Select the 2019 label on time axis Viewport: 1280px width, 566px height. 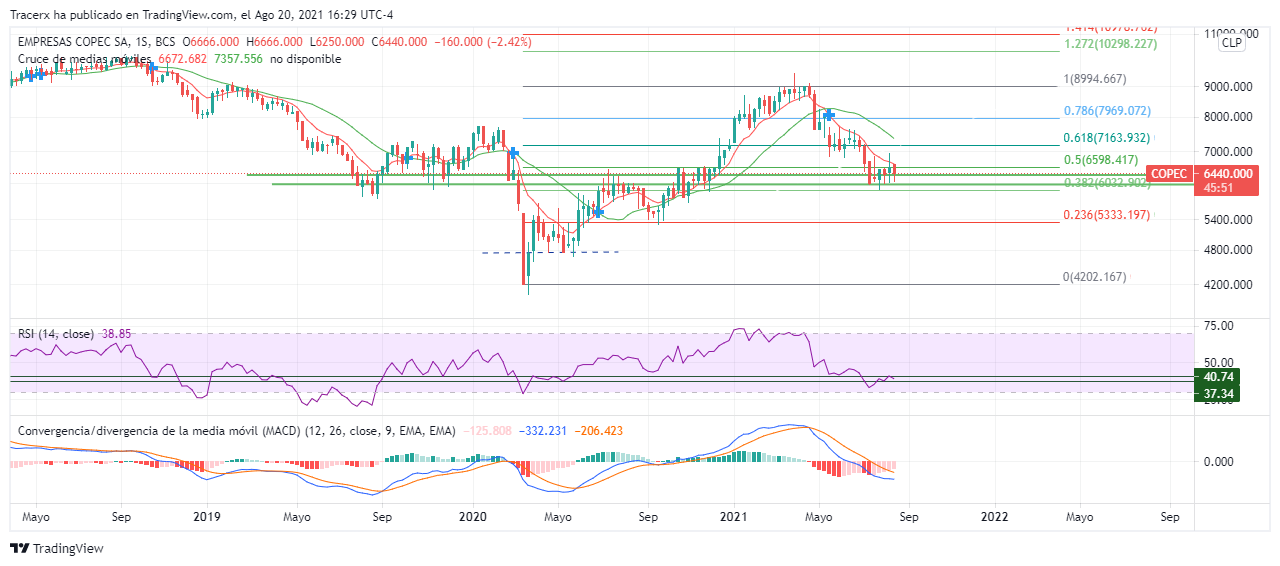206,518
